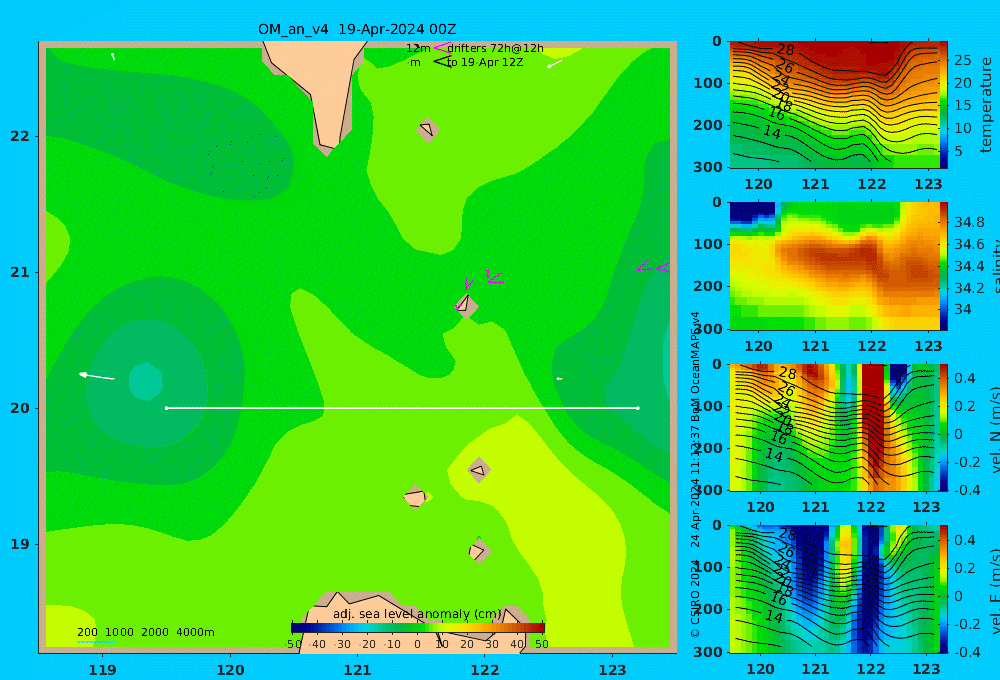Screen dimensions: 1000x680
Task: Click the white arrow left of the eddy
Action: pyautogui.click(x=96, y=376)
